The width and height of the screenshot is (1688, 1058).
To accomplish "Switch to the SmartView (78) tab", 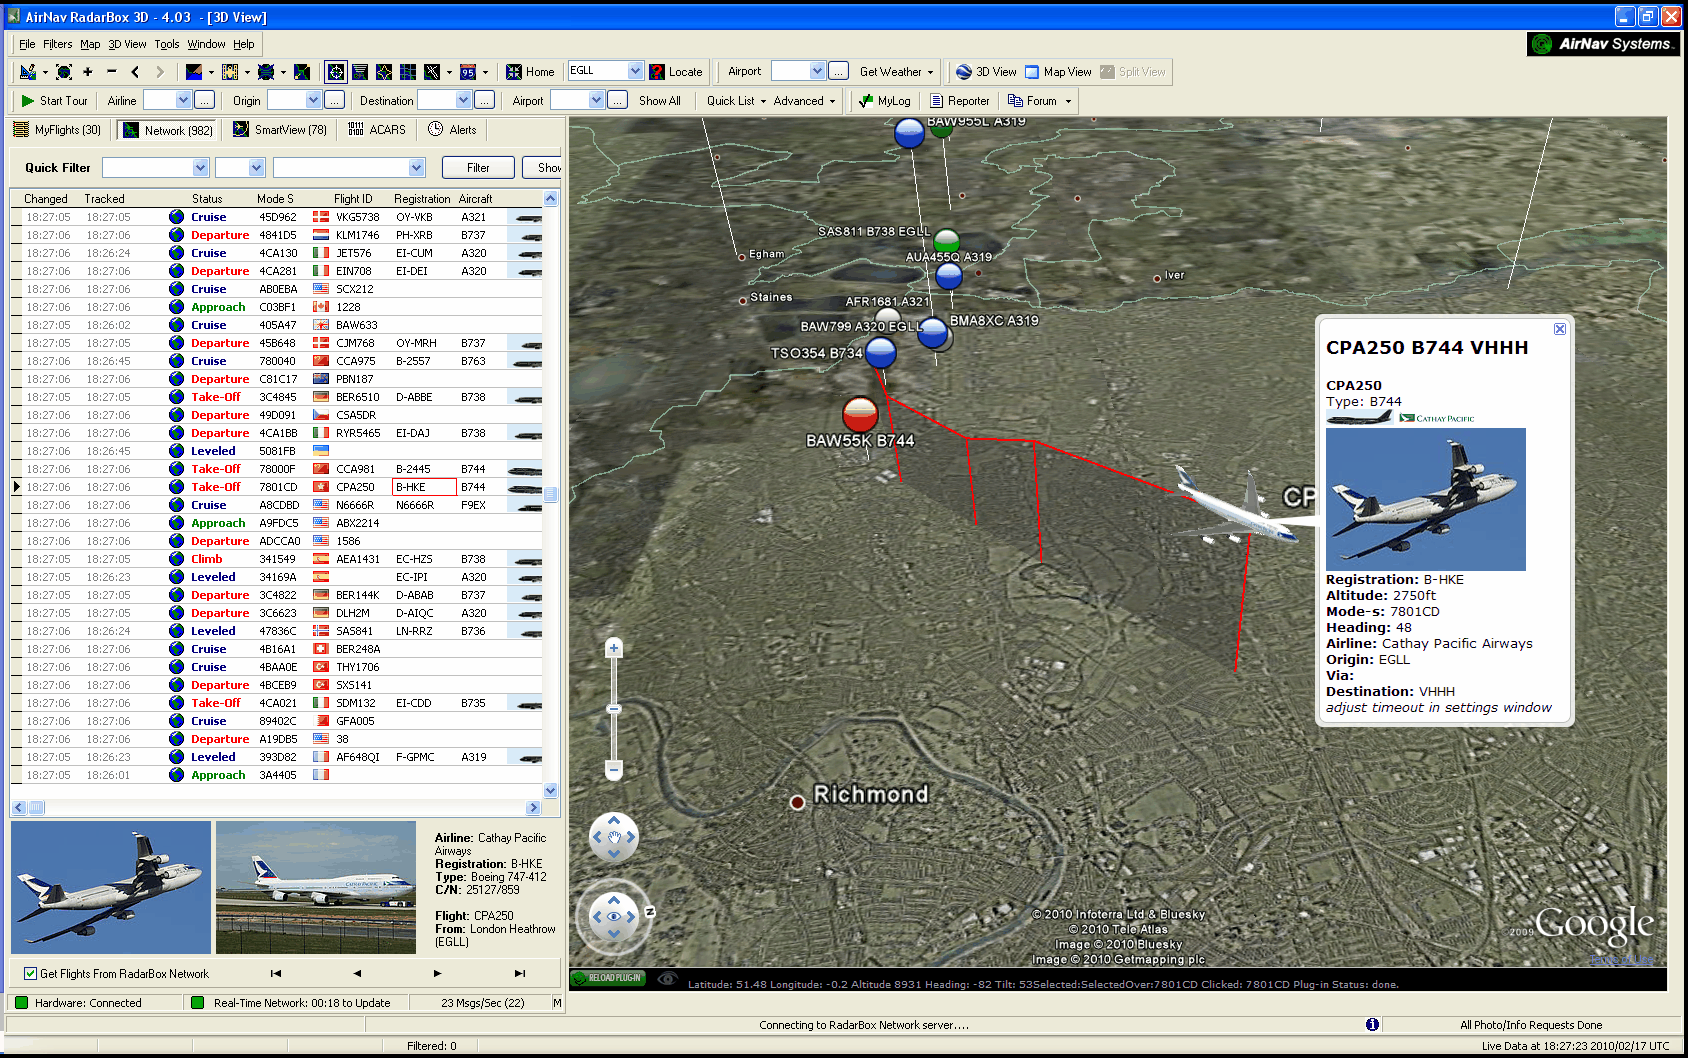I will (280, 130).
